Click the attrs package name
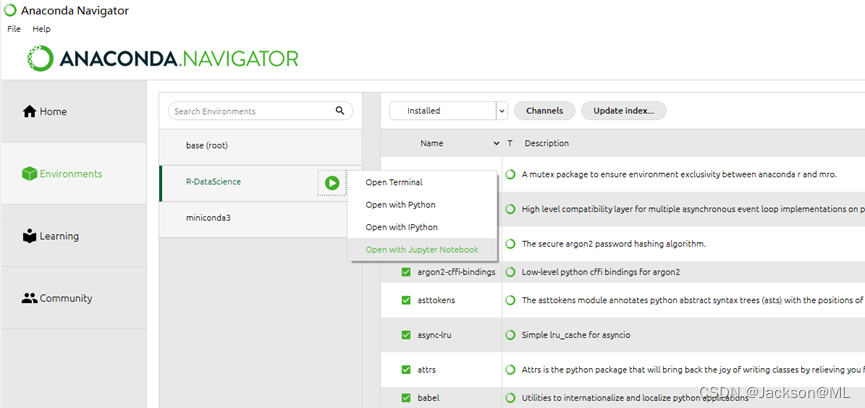This screenshot has width=865, height=408. [x=426, y=369]
